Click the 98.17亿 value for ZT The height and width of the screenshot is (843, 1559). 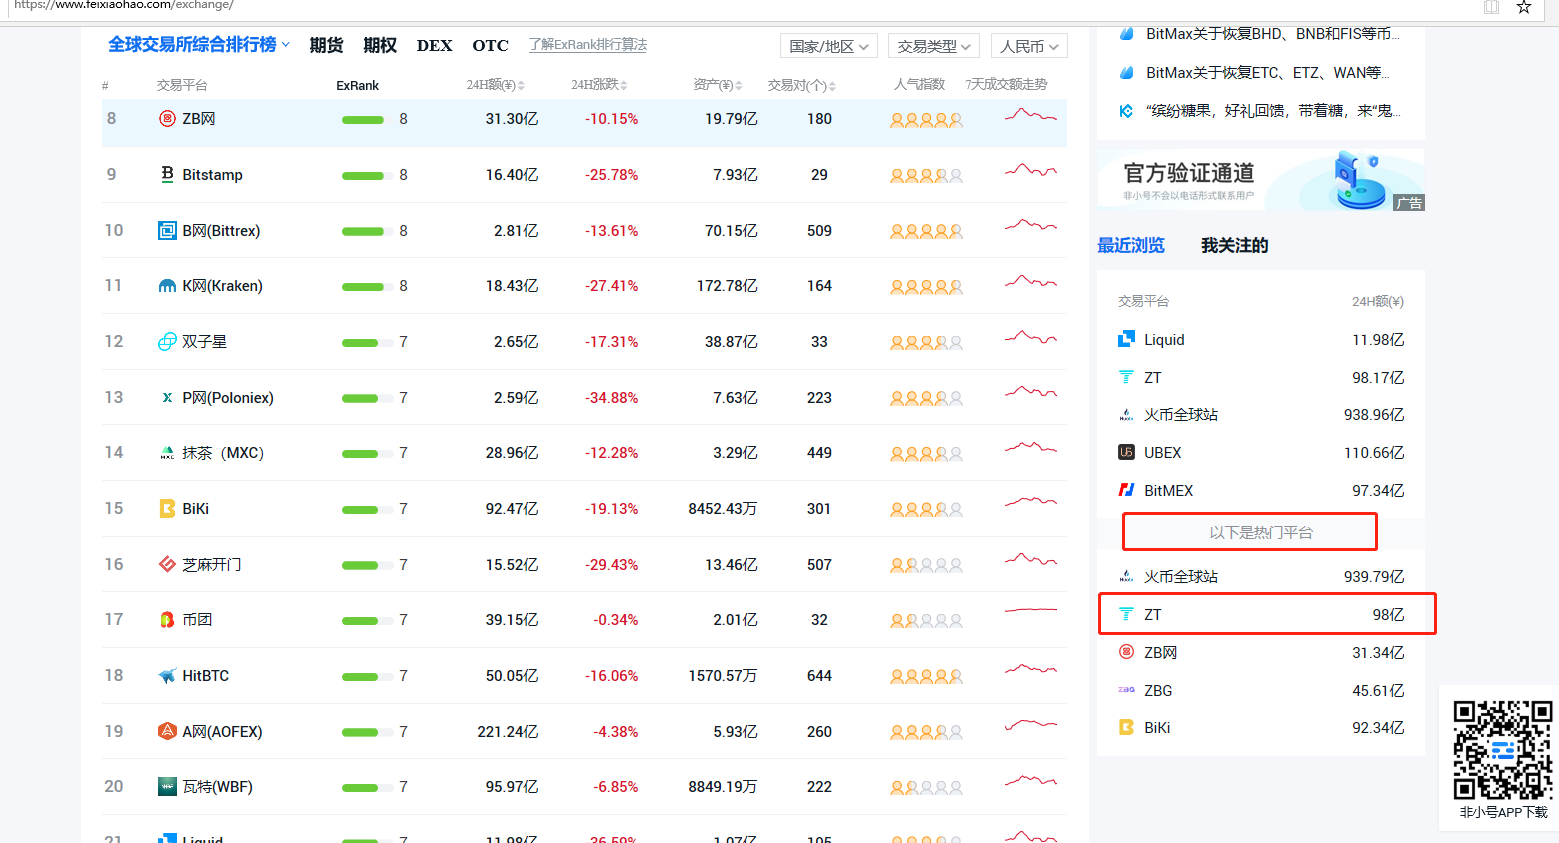pyautogui.click(x=1378, y=378)
